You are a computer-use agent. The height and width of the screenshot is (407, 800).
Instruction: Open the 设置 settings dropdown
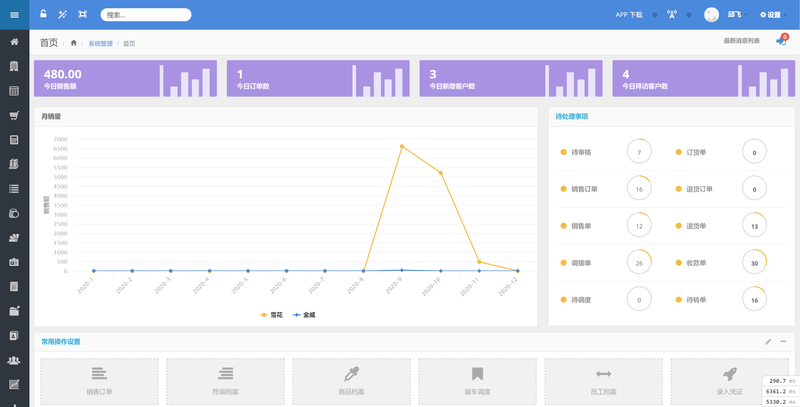point(773,15)
